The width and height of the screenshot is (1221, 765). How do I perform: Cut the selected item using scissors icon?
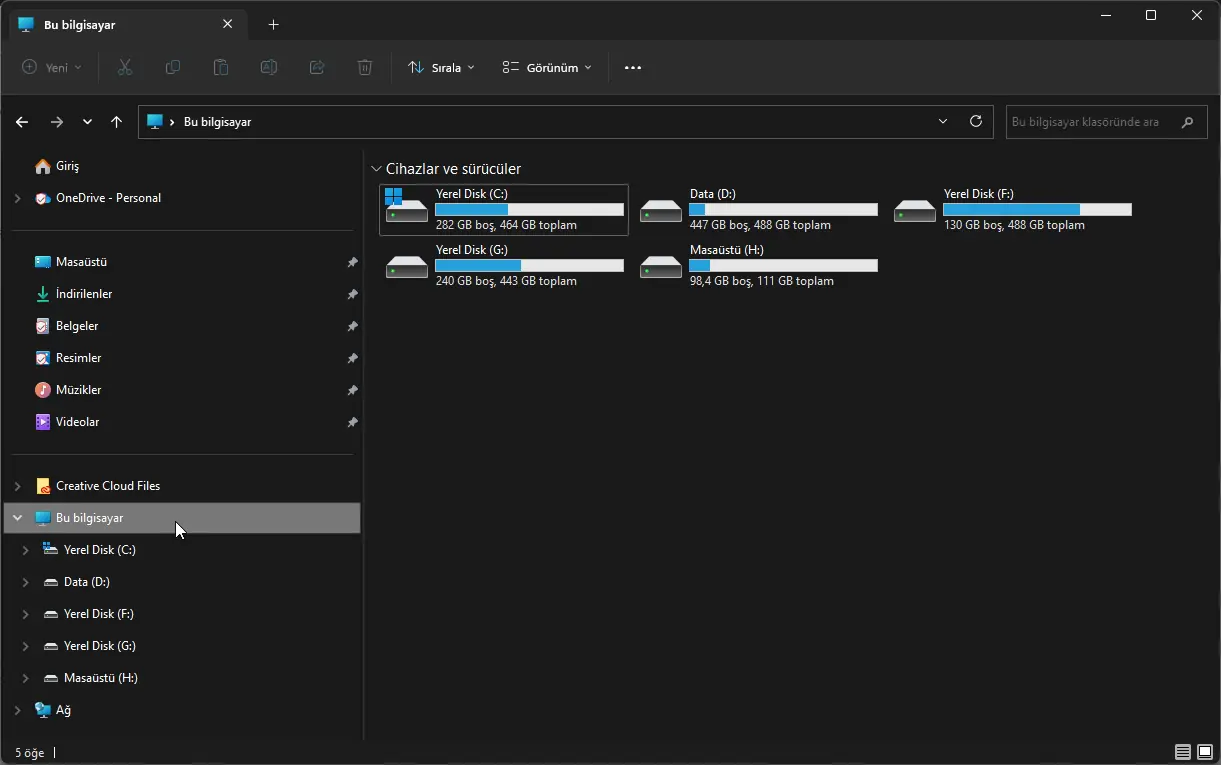click(x=124, y=67)
